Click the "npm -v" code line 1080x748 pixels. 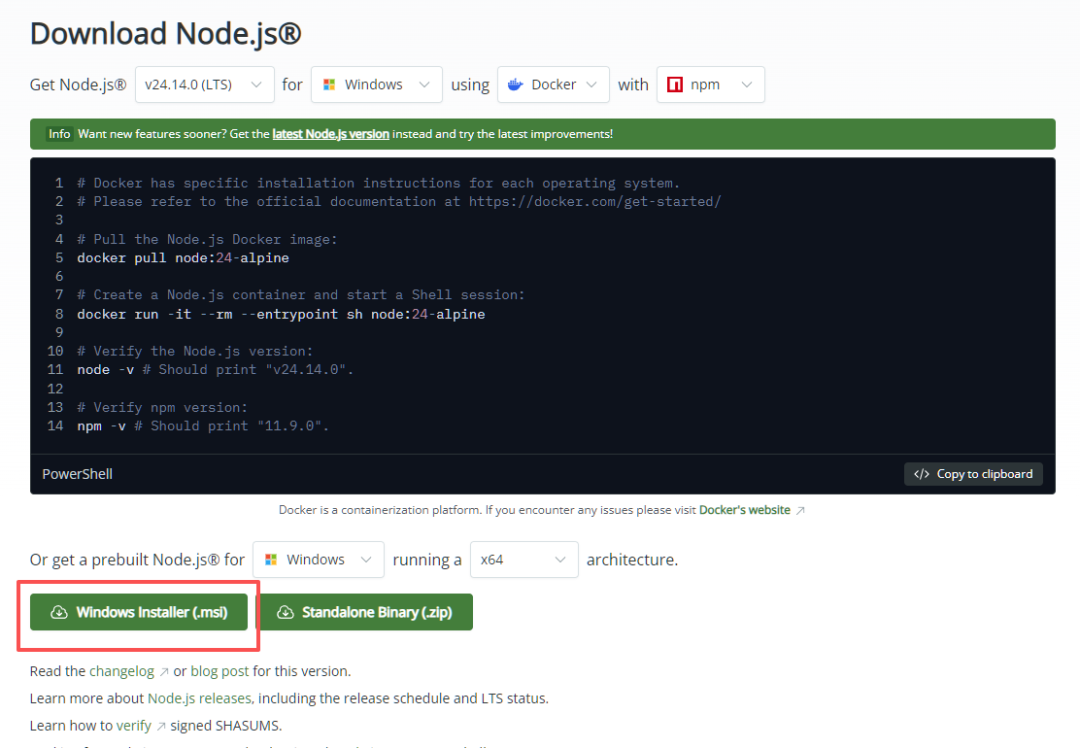point(203,426)
